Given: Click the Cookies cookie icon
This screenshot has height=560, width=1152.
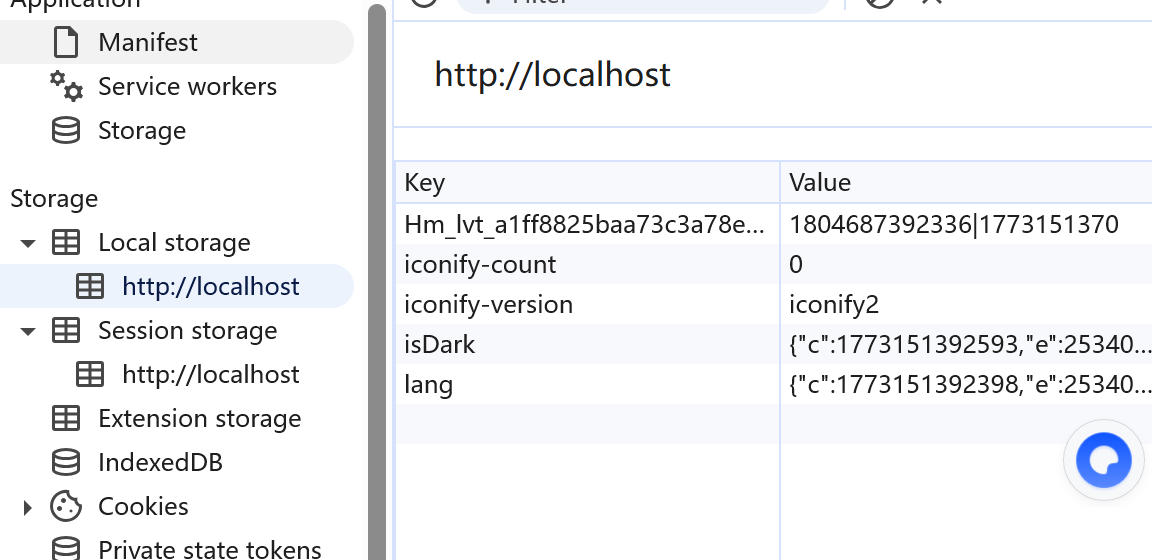Looking at the screenshot, I should point(66,507).
